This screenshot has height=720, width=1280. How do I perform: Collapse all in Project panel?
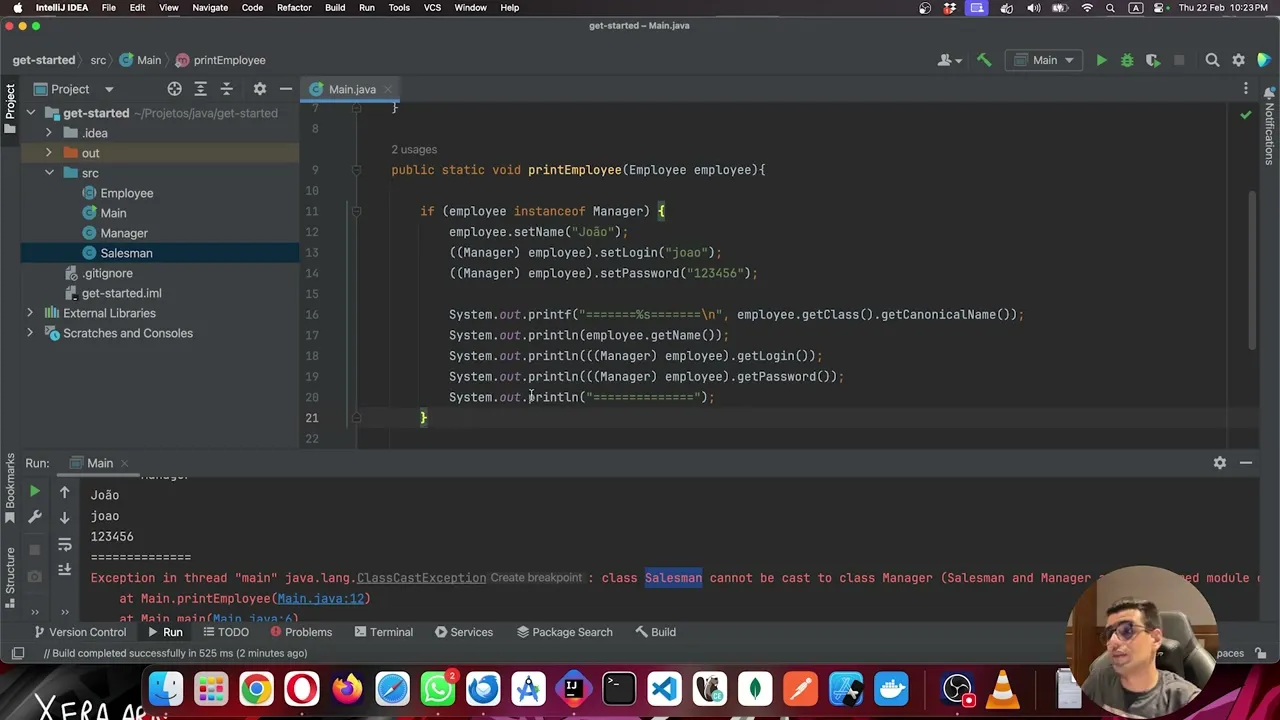[x=227, y=89]
